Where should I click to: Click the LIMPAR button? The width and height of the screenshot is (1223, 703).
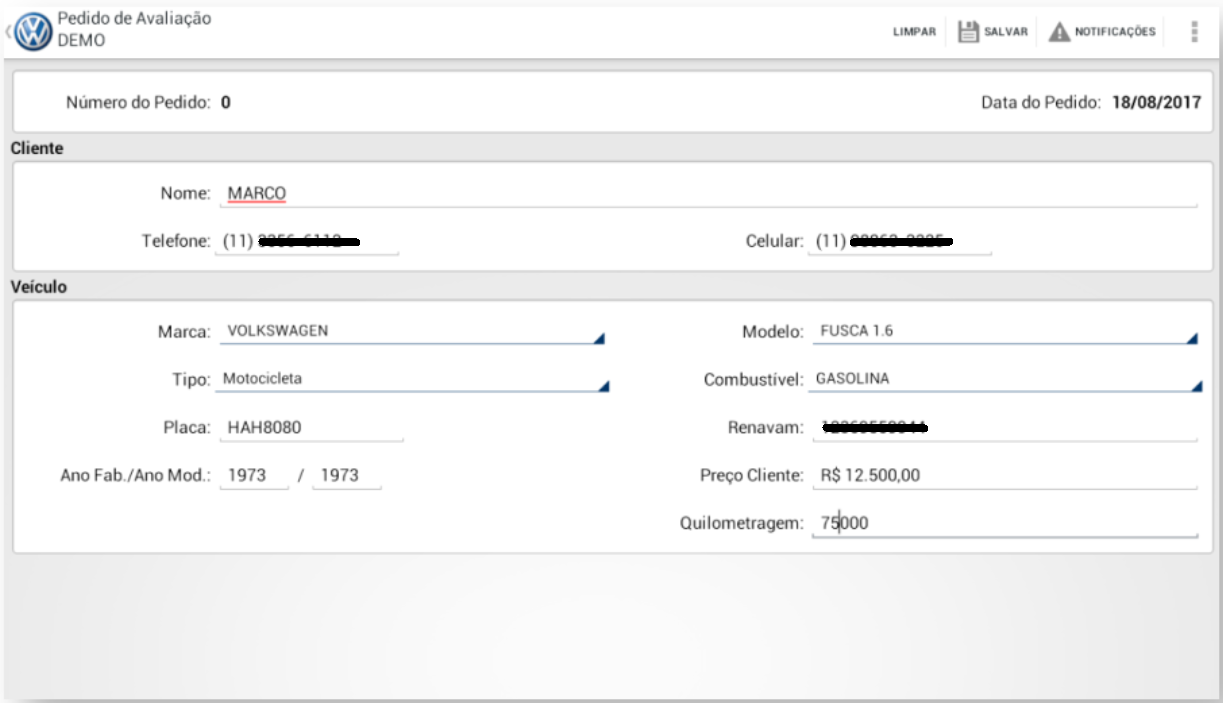point(914,32)
